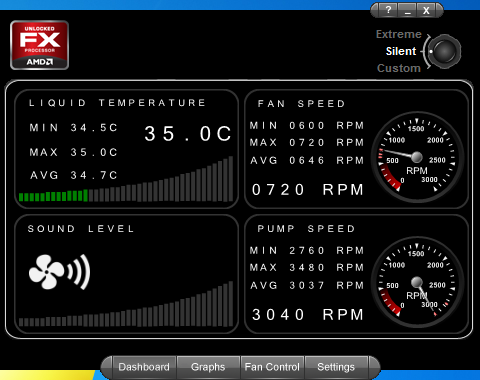480x380 pixels.
Task: Open the Settings tab
Action: 336,367
